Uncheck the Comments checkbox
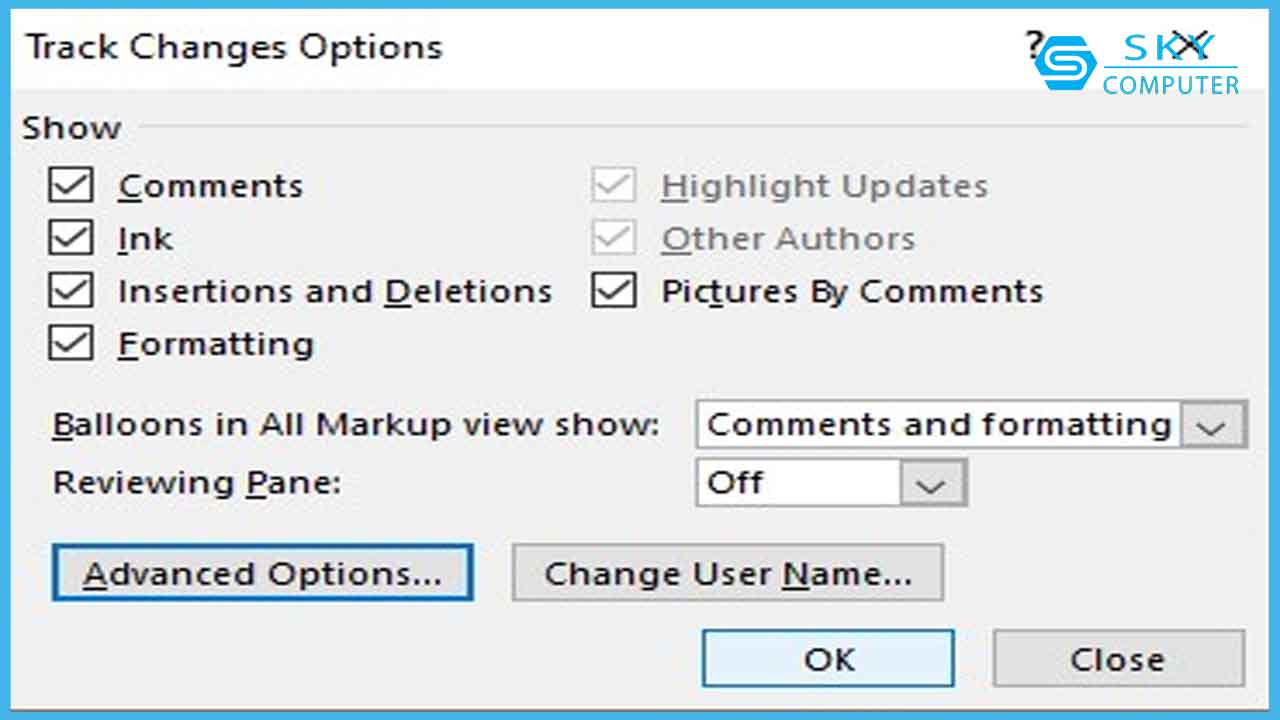This screenshot has width=1280, height=720. coord(71,186)
